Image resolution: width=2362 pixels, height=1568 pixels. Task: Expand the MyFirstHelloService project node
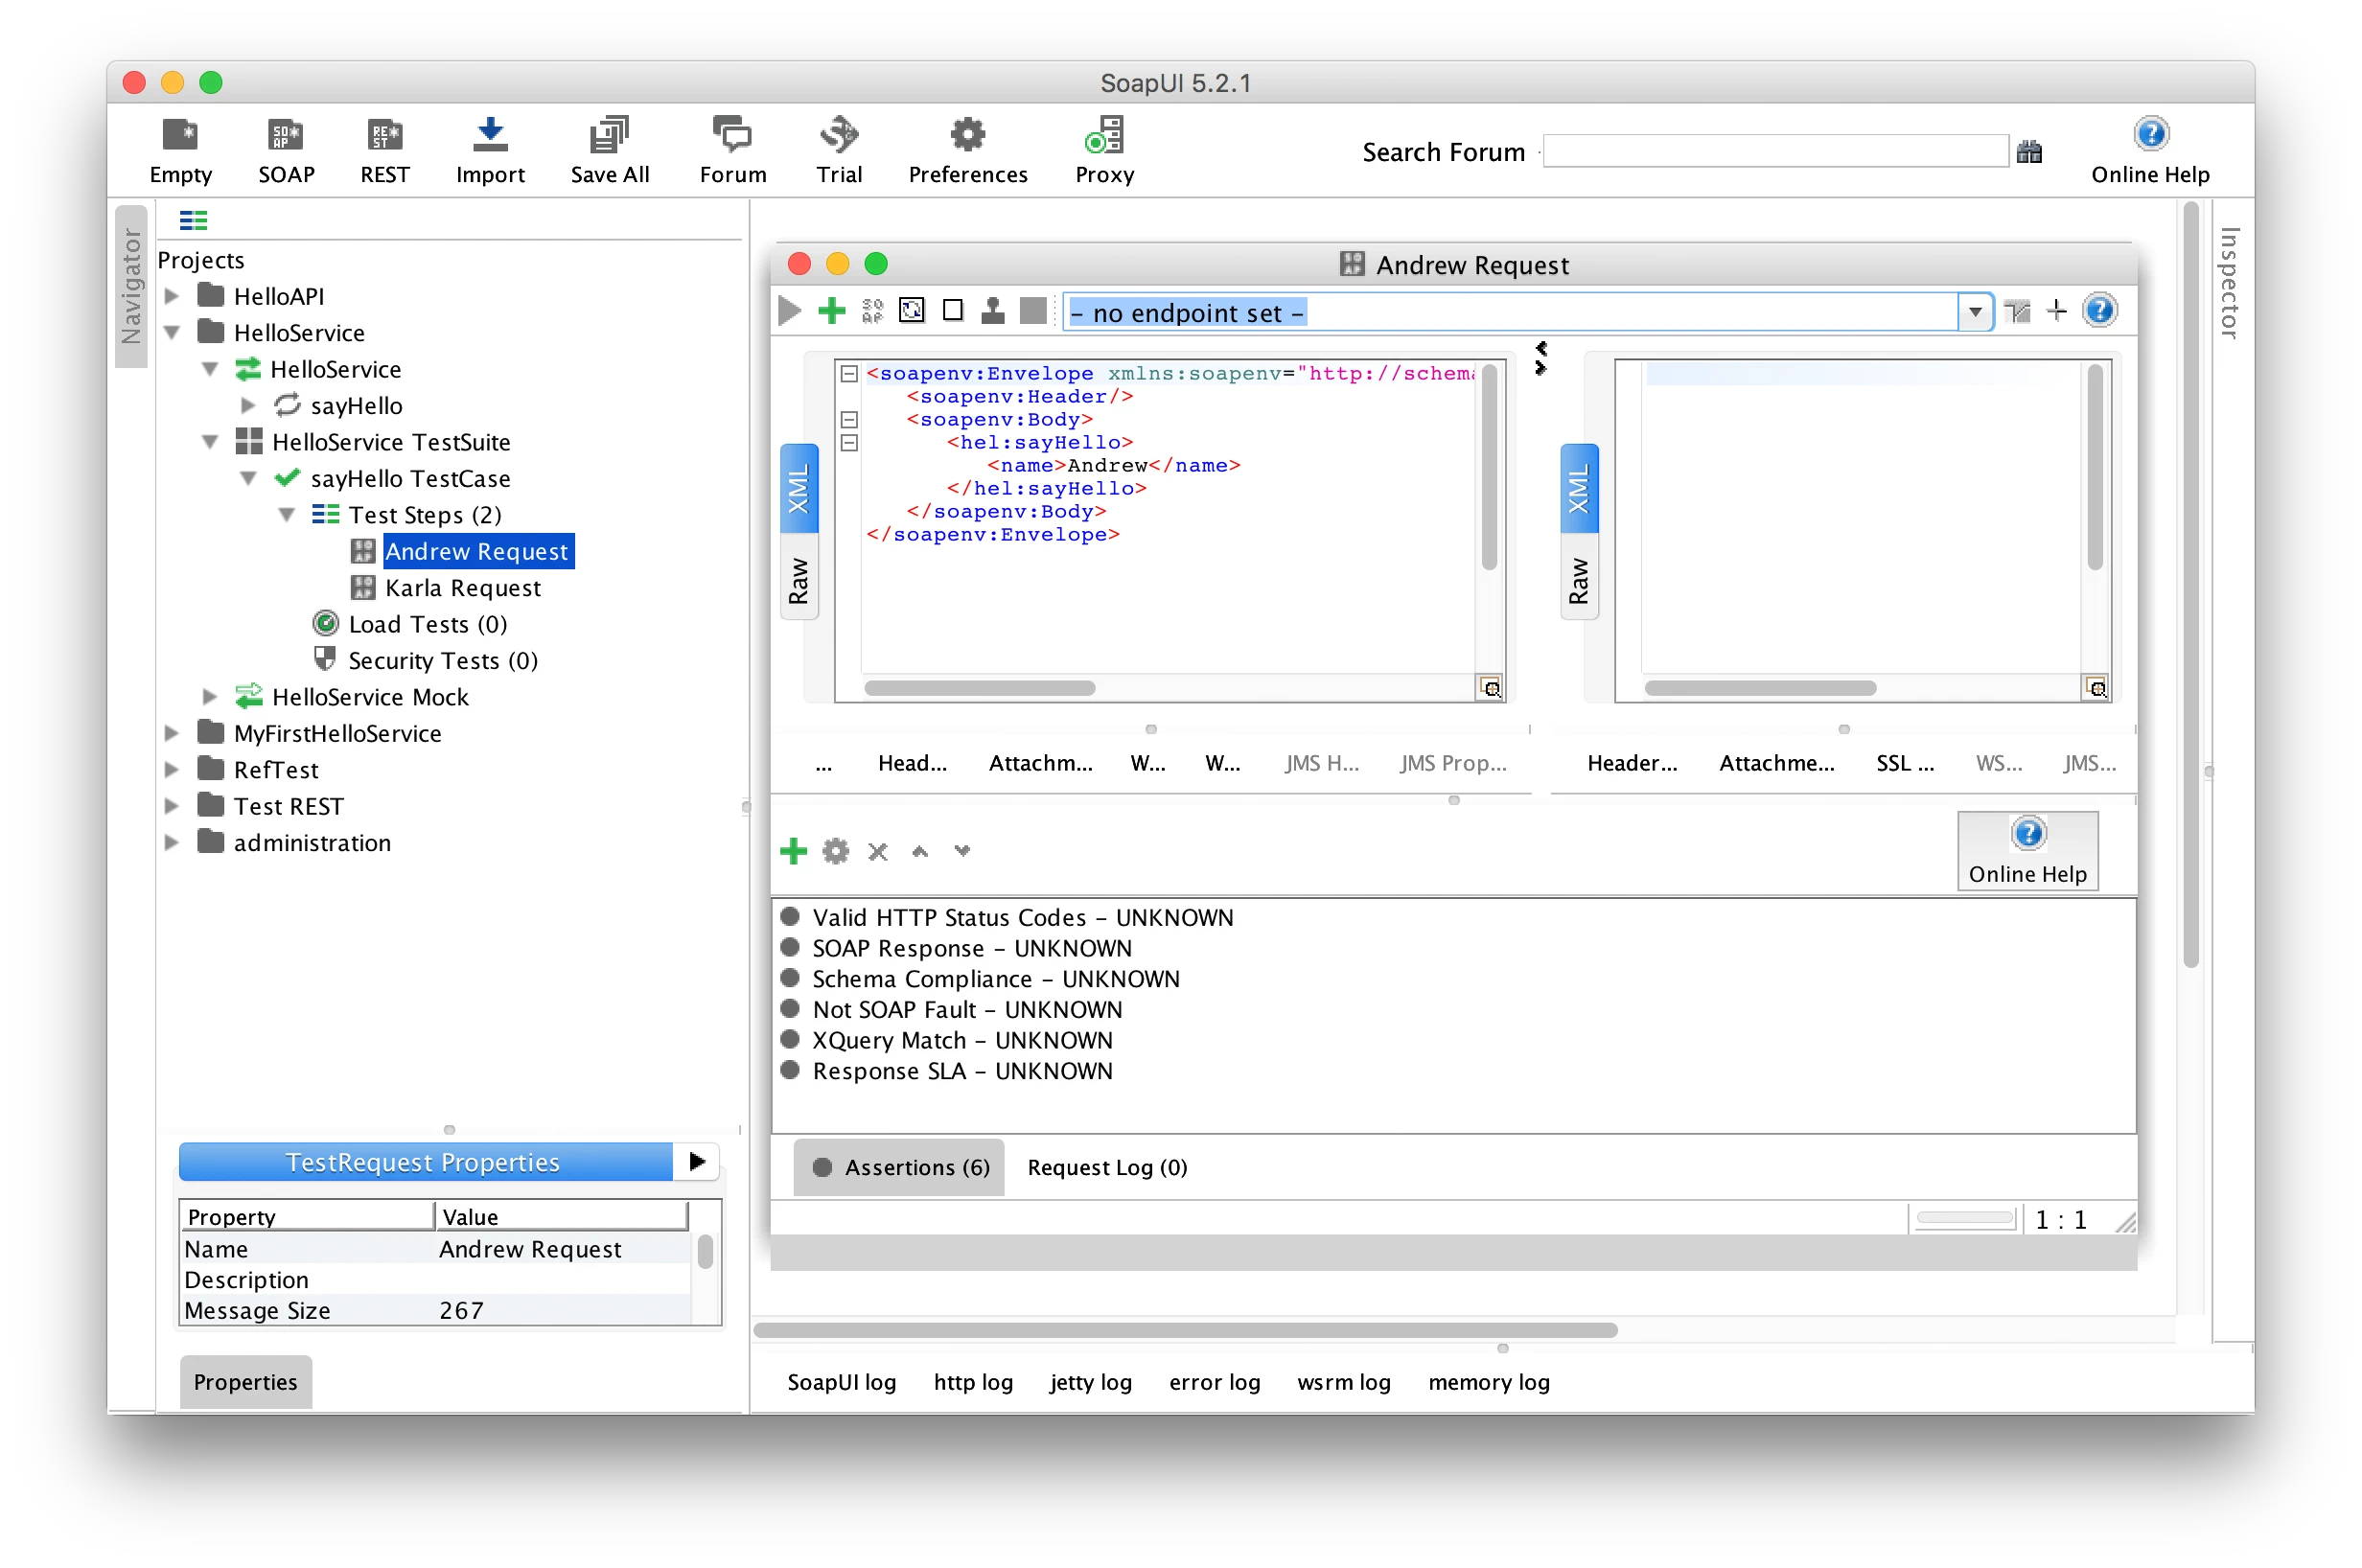172,733
